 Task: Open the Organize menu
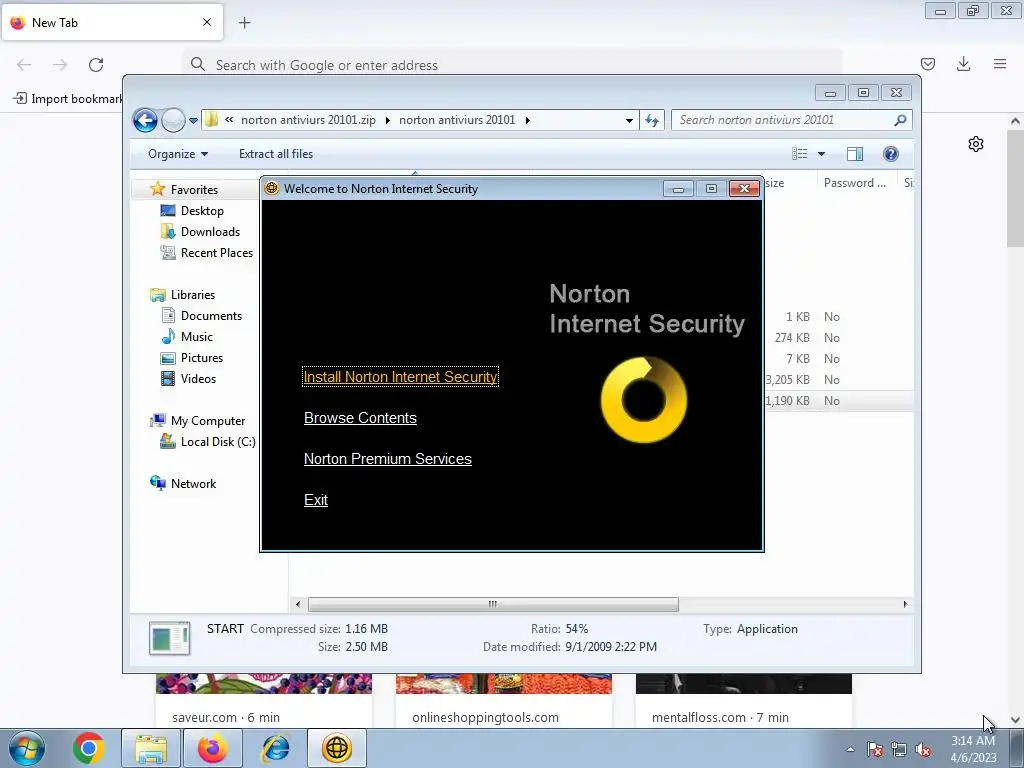click(x=178, y=154)
